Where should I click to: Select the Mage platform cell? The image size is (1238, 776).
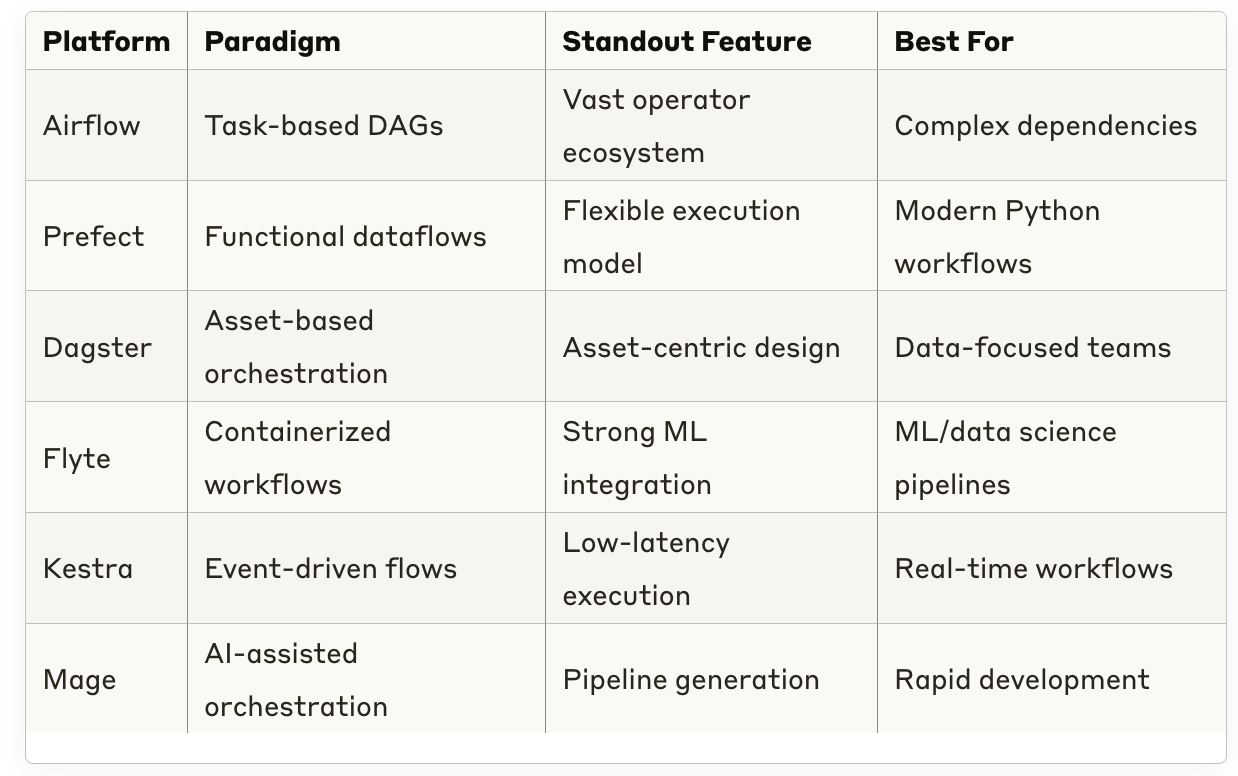pos(79,680)
